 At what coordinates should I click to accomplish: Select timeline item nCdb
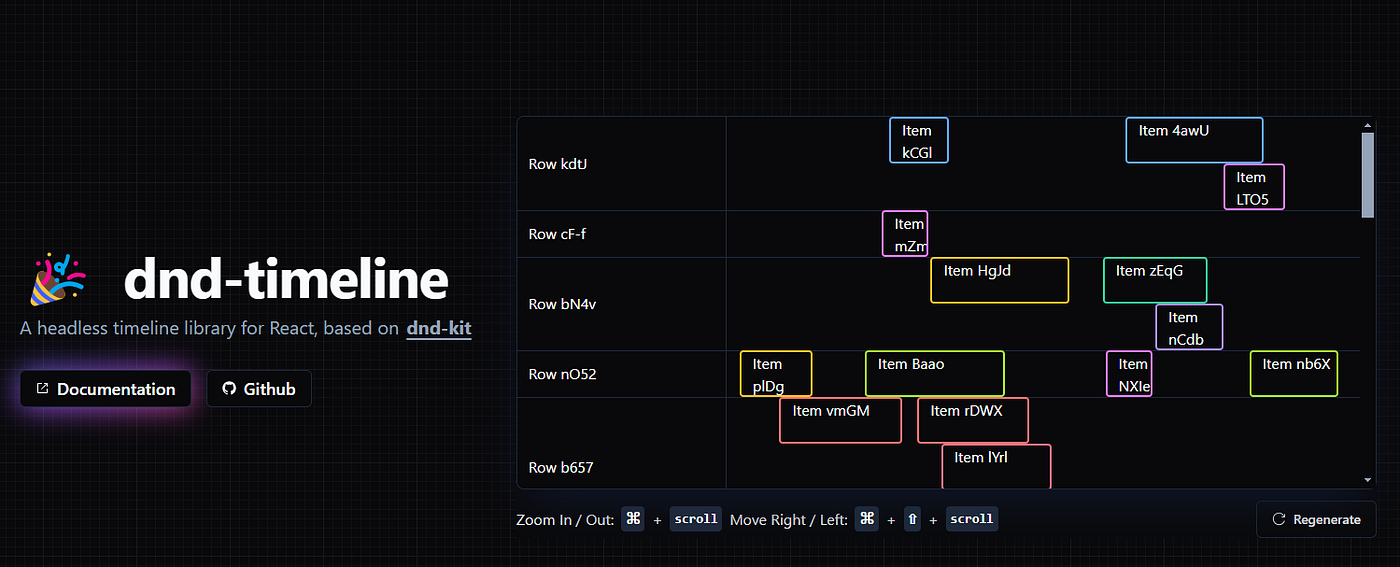[x=1189, y=327]
